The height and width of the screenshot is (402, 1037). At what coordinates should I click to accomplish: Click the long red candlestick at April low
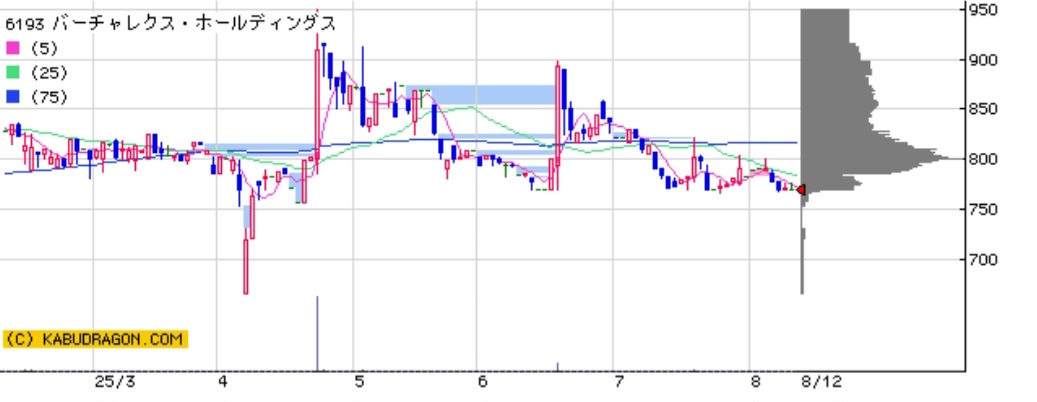[x=246, y=266]
